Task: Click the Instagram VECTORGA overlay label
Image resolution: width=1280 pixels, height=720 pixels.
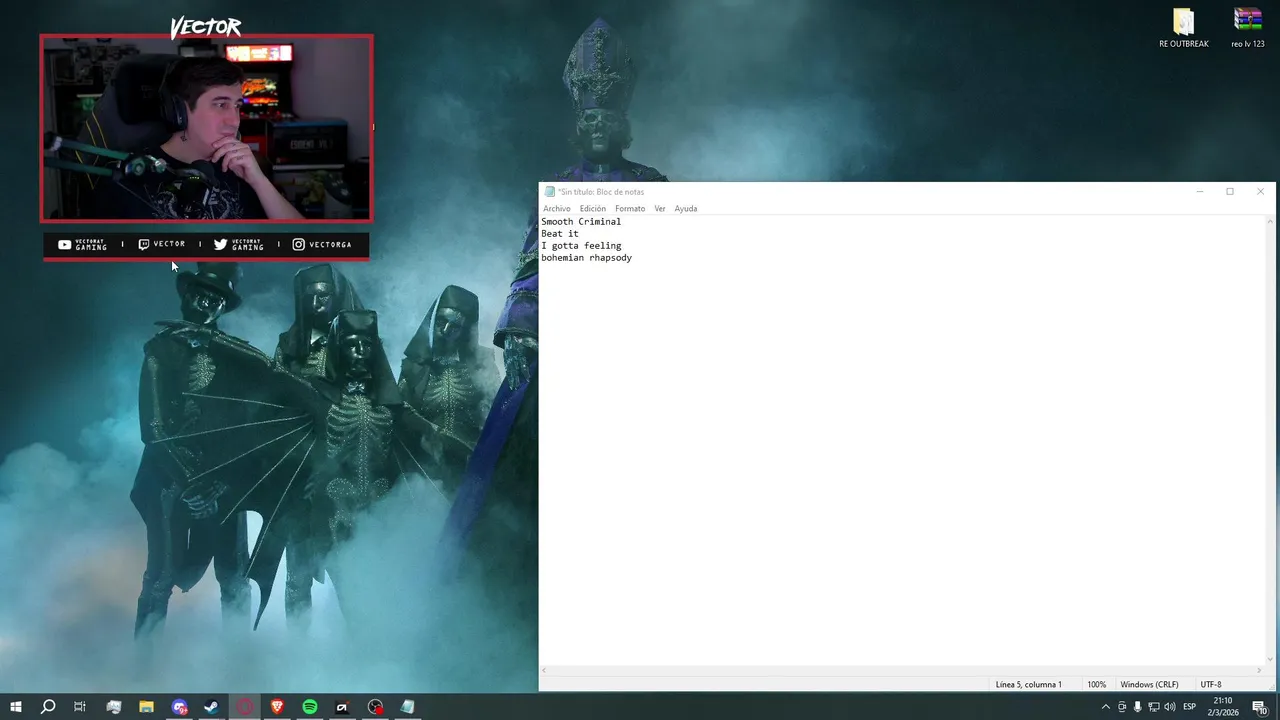Action: click(322, 244)
